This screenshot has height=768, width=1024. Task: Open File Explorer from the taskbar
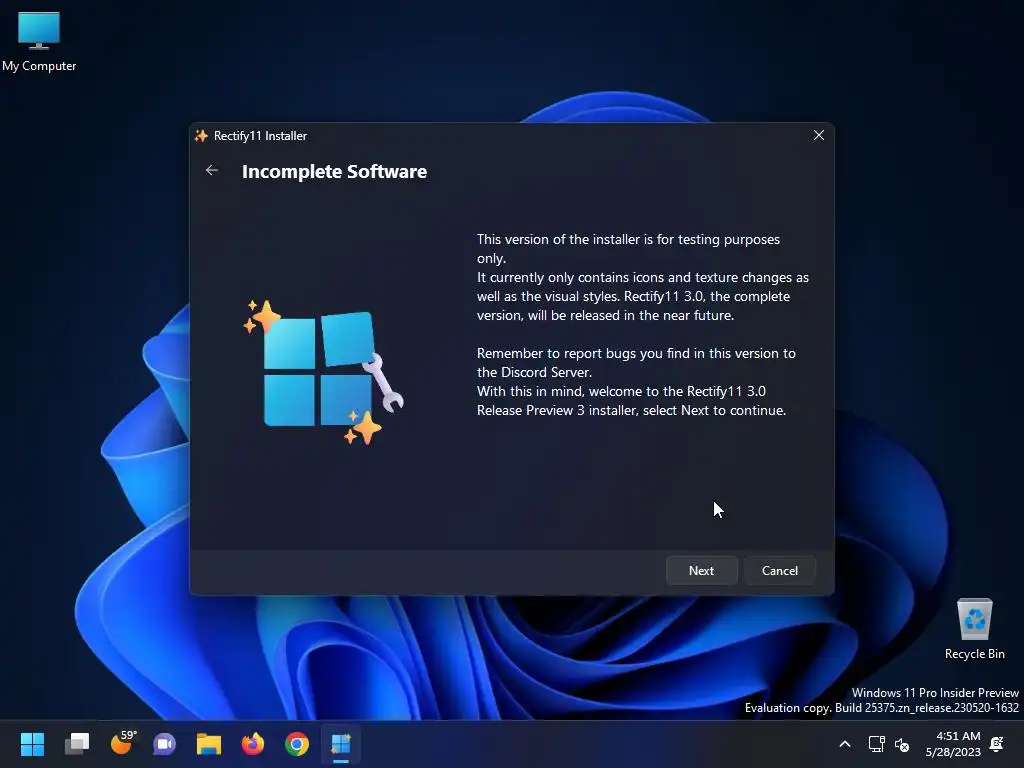[x=209, y=744]
